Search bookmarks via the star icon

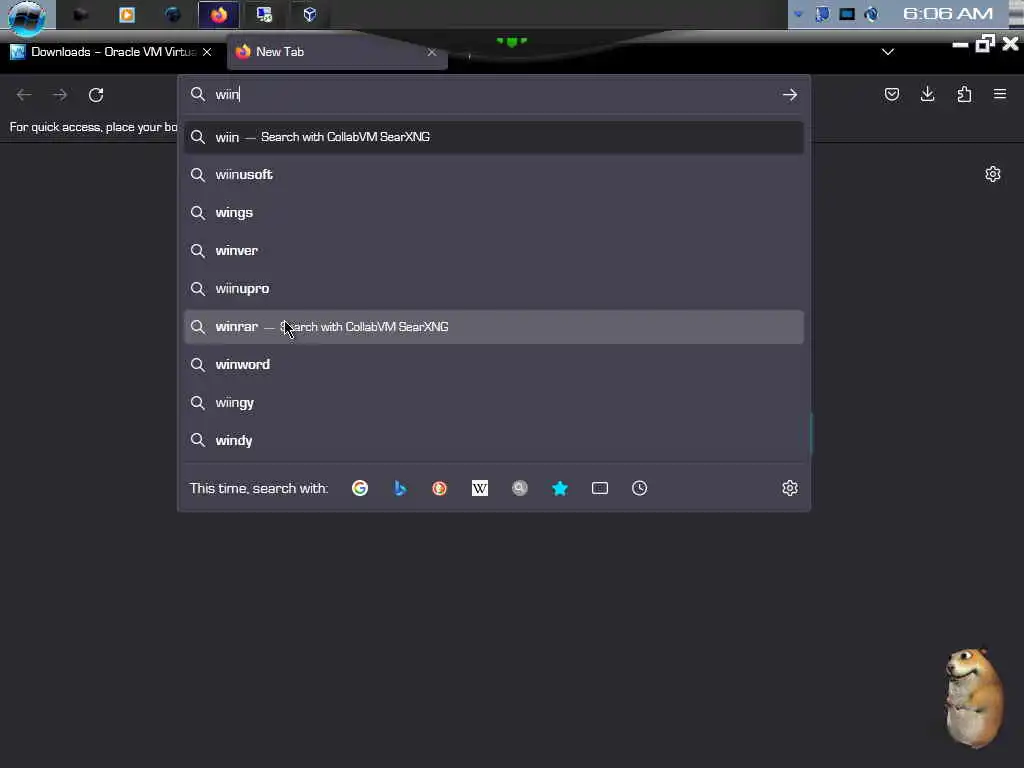coord(560,488)
